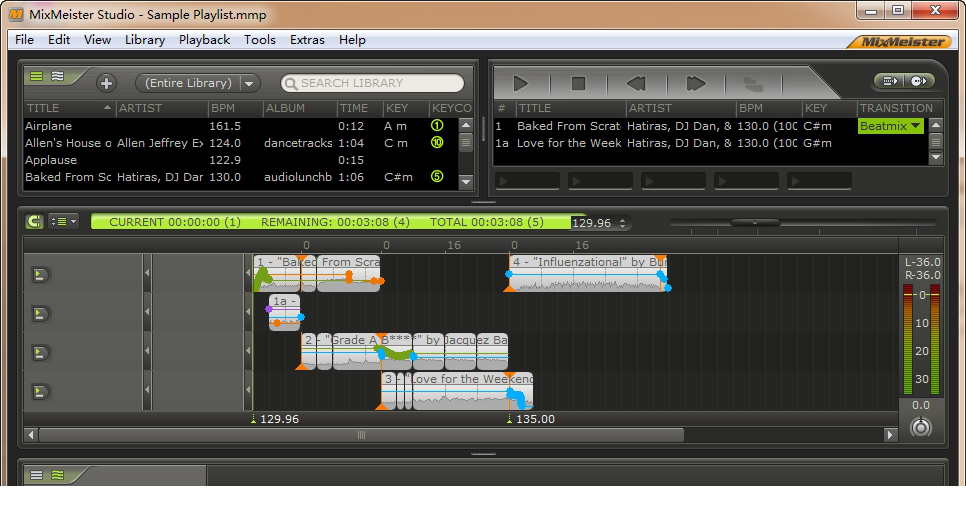Select the Airplane track row
The height and width of the screenshot is (505, 966).
[240, 126]
